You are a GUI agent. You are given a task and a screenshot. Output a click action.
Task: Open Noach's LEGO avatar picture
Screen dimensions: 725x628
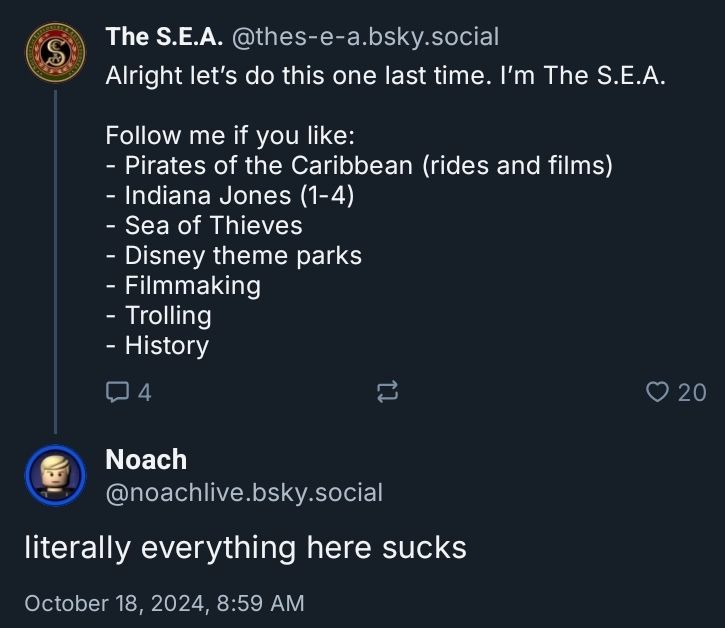point(55,475)
